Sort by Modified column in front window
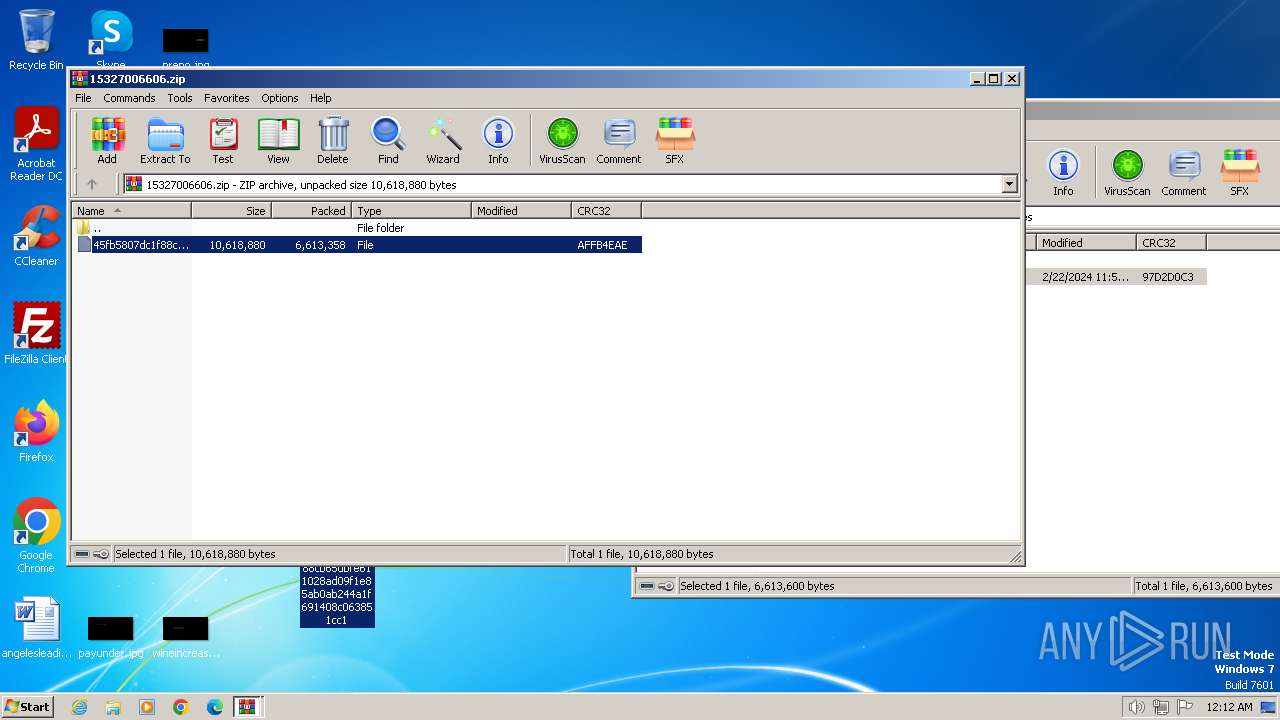 521,211
